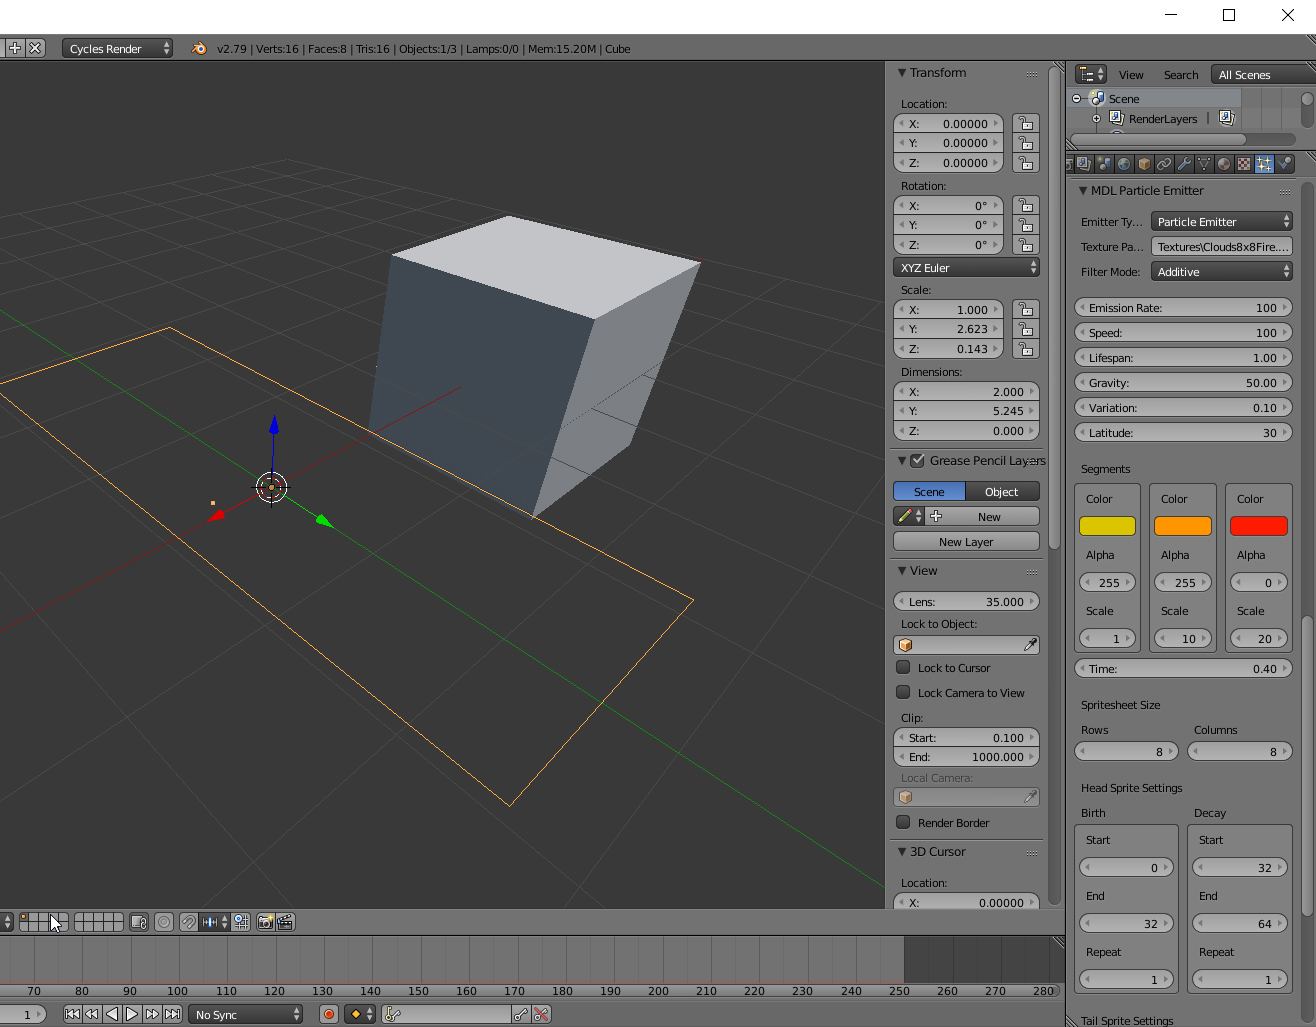This screenshot has width=1316, height=1027.
Task: Open the Texture properties checkerboard tab
Action: (1244, 164)
